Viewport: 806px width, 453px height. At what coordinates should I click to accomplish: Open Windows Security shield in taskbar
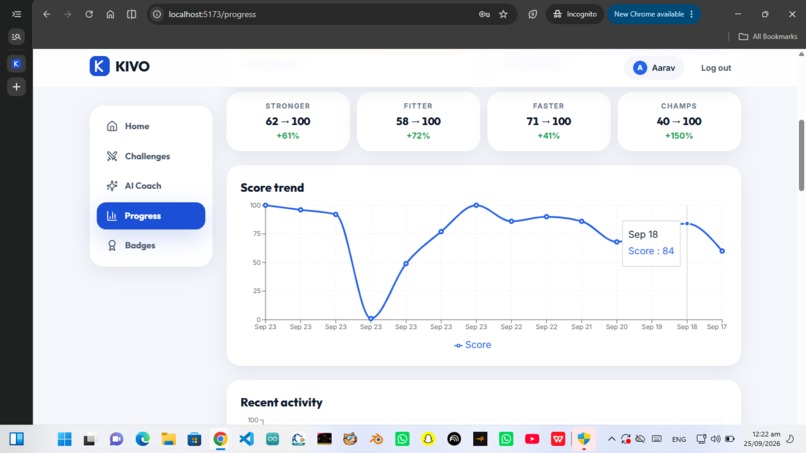click(584, 439)
